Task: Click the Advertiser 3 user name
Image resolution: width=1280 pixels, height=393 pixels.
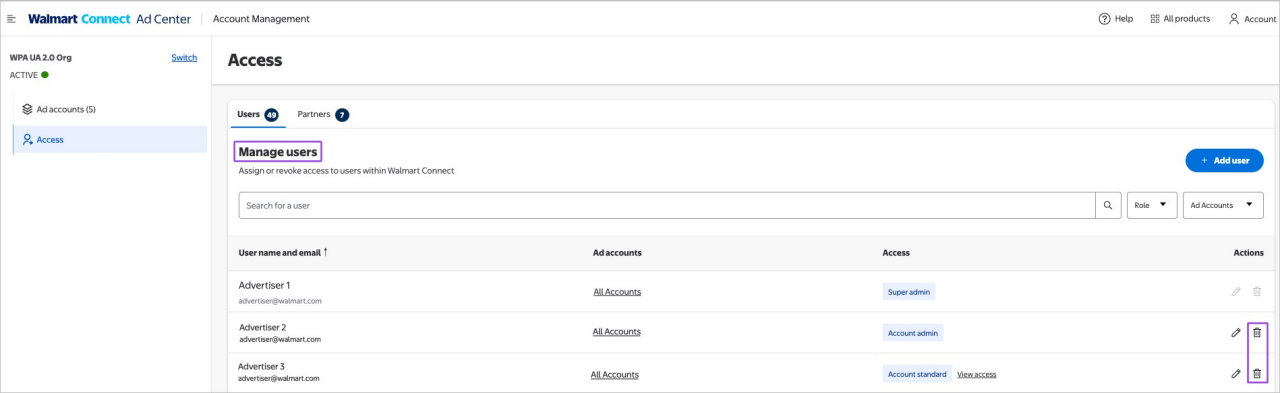Action: 262,366
